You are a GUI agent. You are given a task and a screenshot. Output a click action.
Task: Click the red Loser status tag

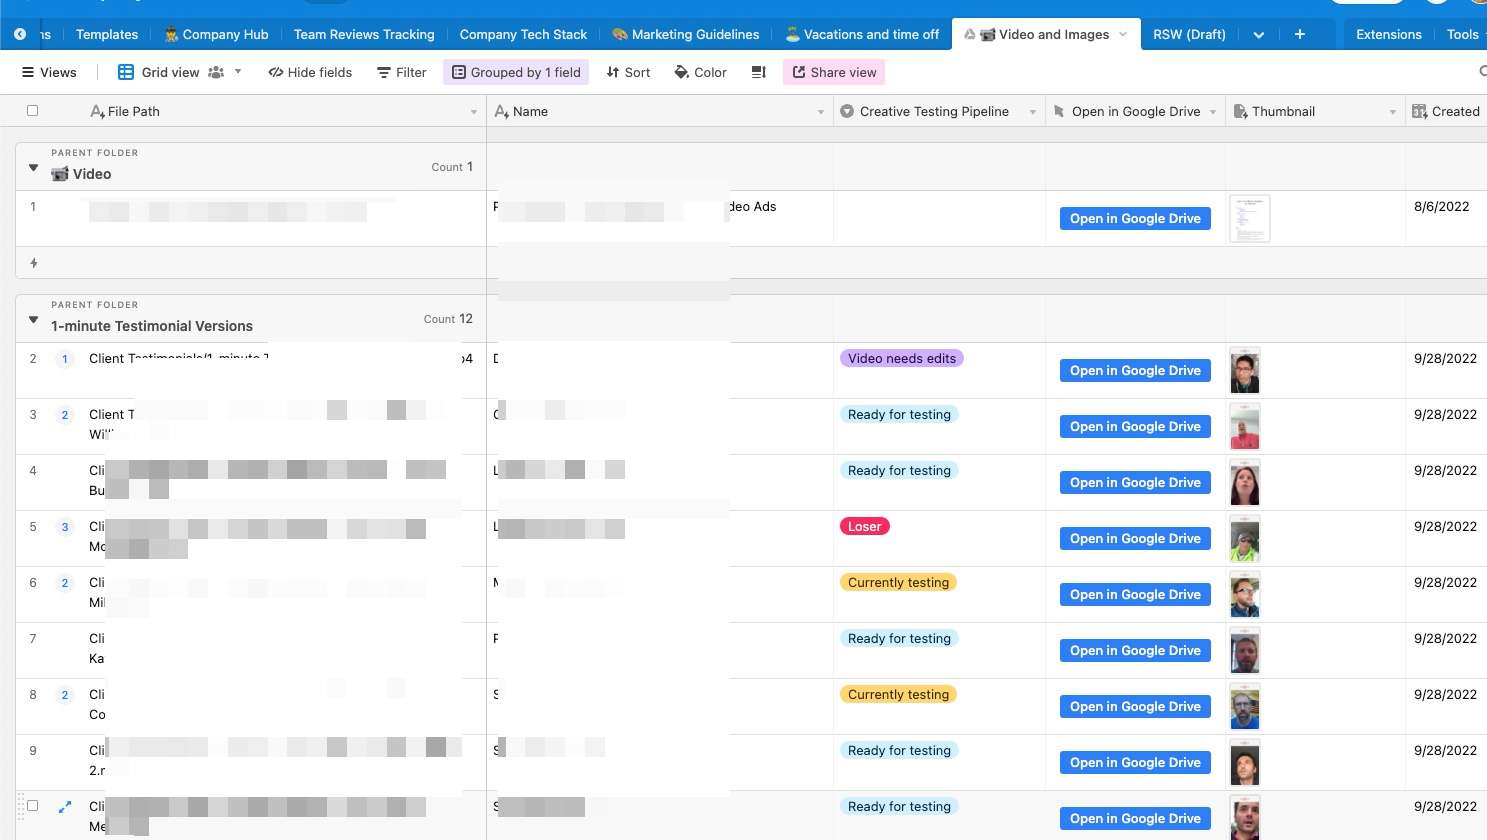pos(864,527)
